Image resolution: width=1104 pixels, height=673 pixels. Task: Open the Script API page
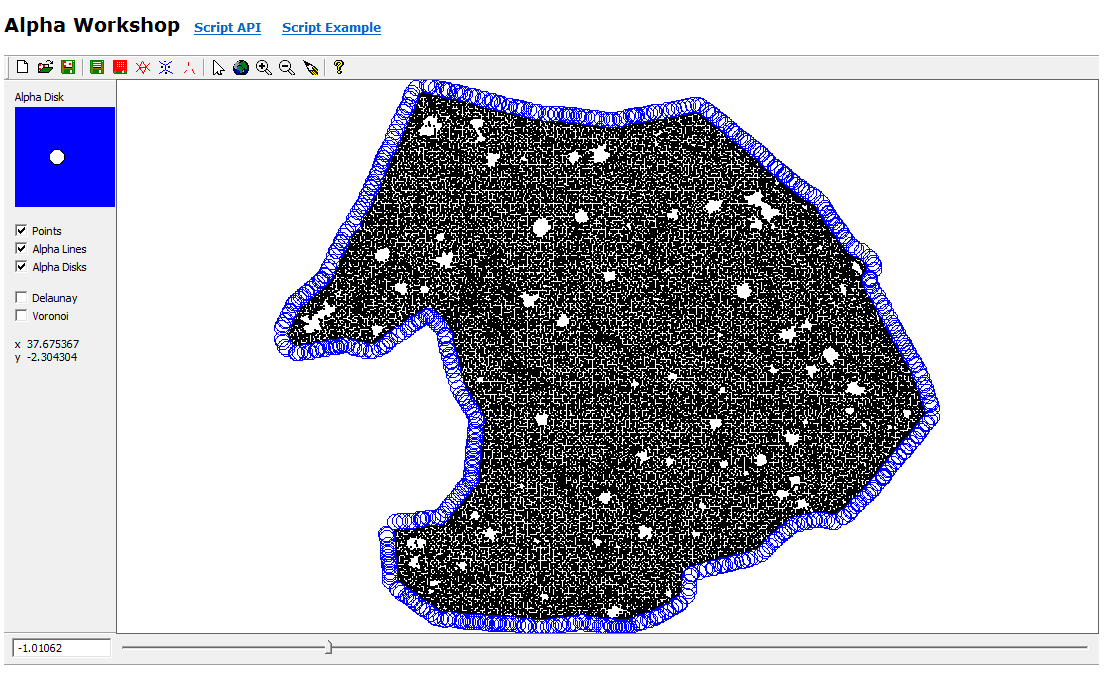tap(227, 27)
